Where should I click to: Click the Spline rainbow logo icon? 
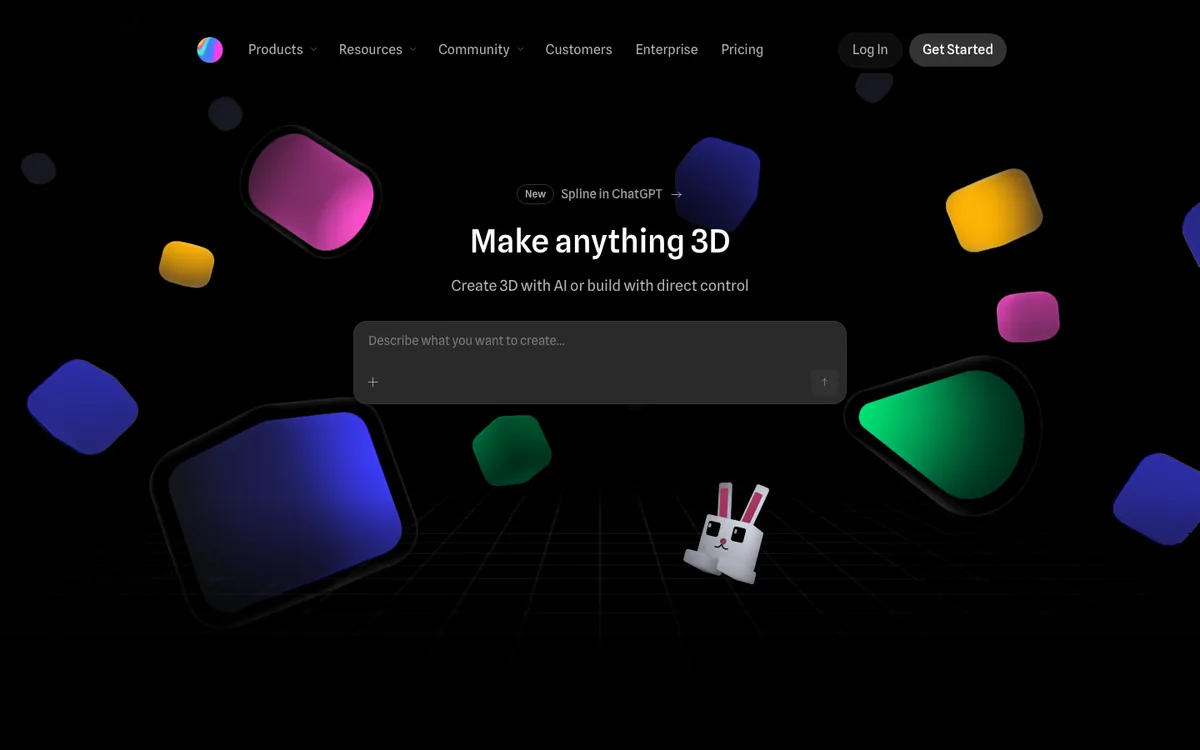click(x=210, y=50)
